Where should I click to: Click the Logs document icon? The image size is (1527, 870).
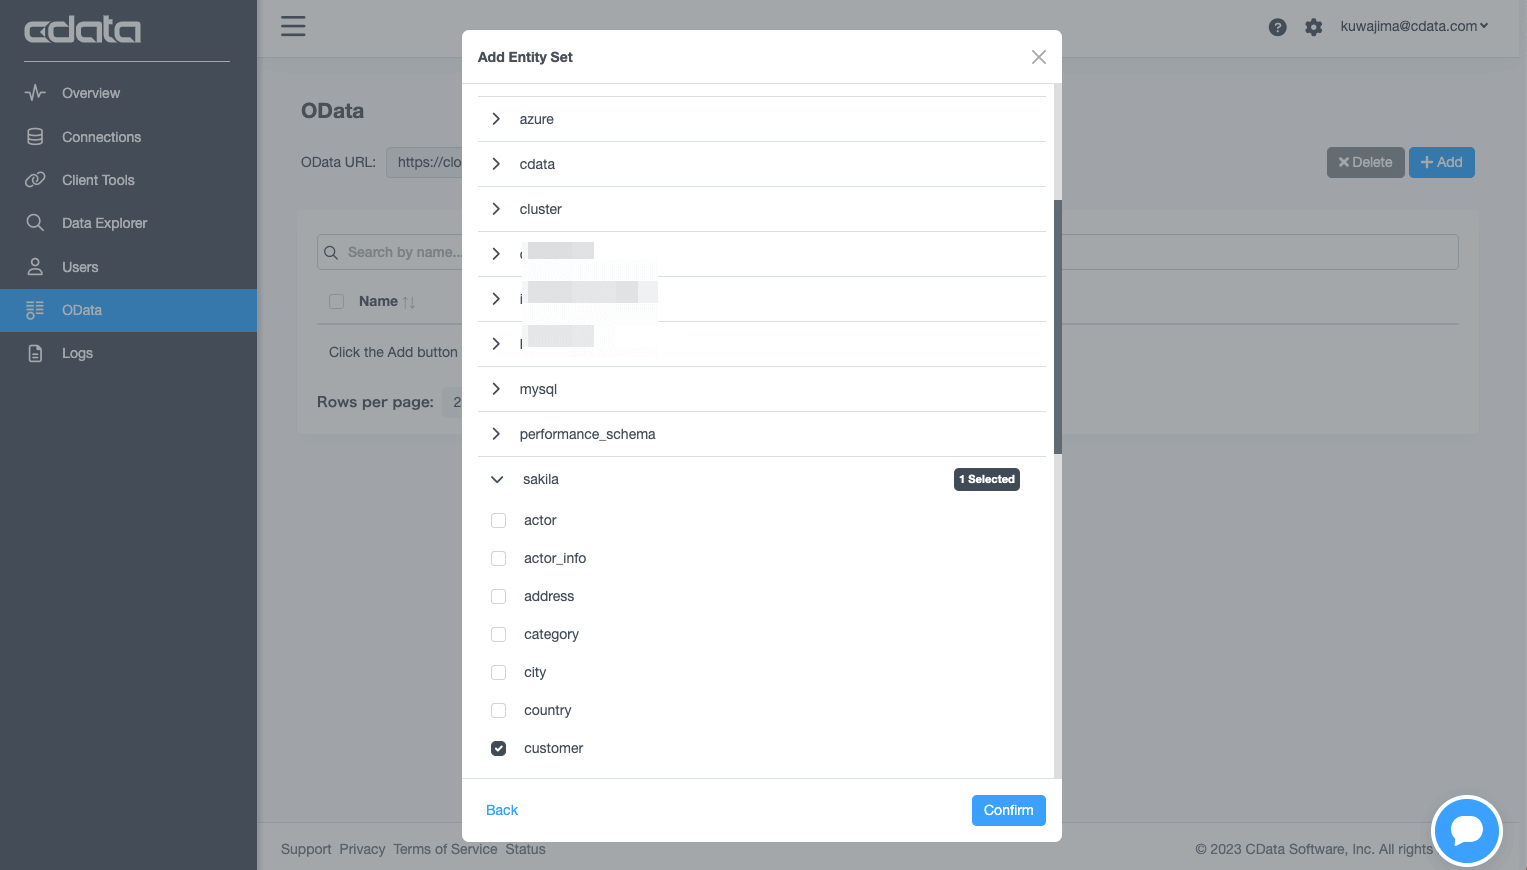[35, 353]
